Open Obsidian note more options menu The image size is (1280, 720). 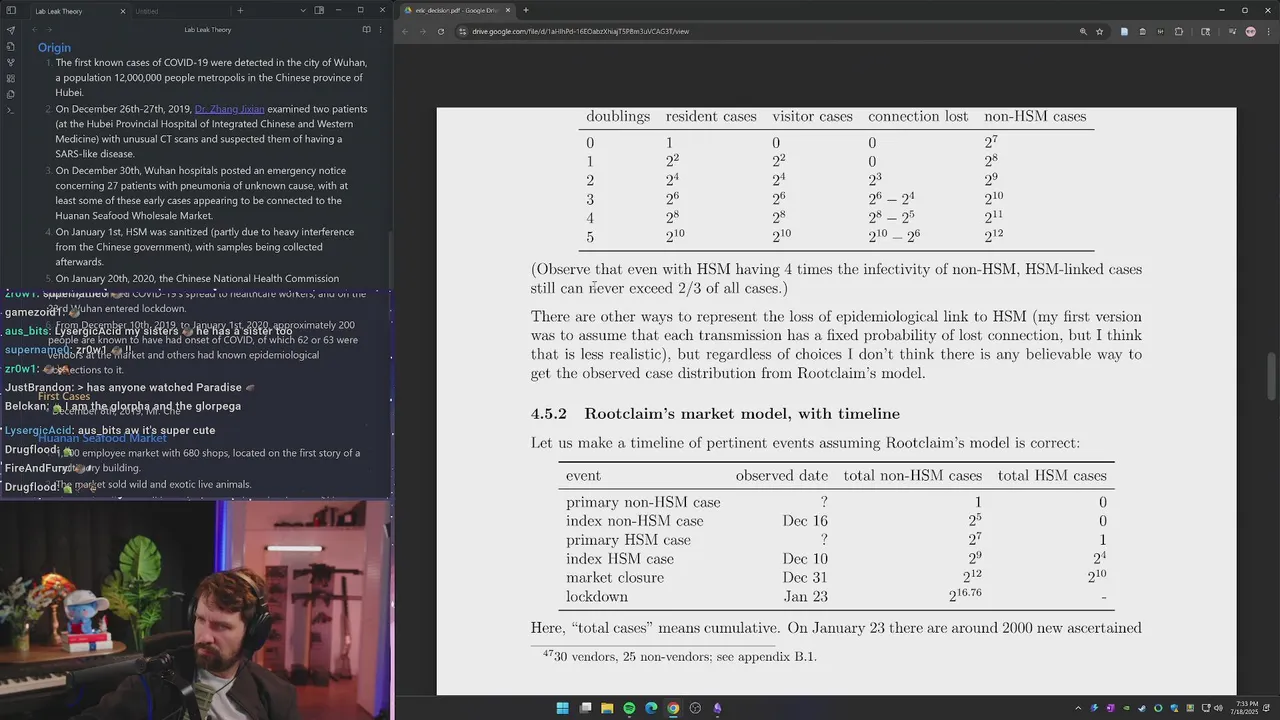(381, 30)
